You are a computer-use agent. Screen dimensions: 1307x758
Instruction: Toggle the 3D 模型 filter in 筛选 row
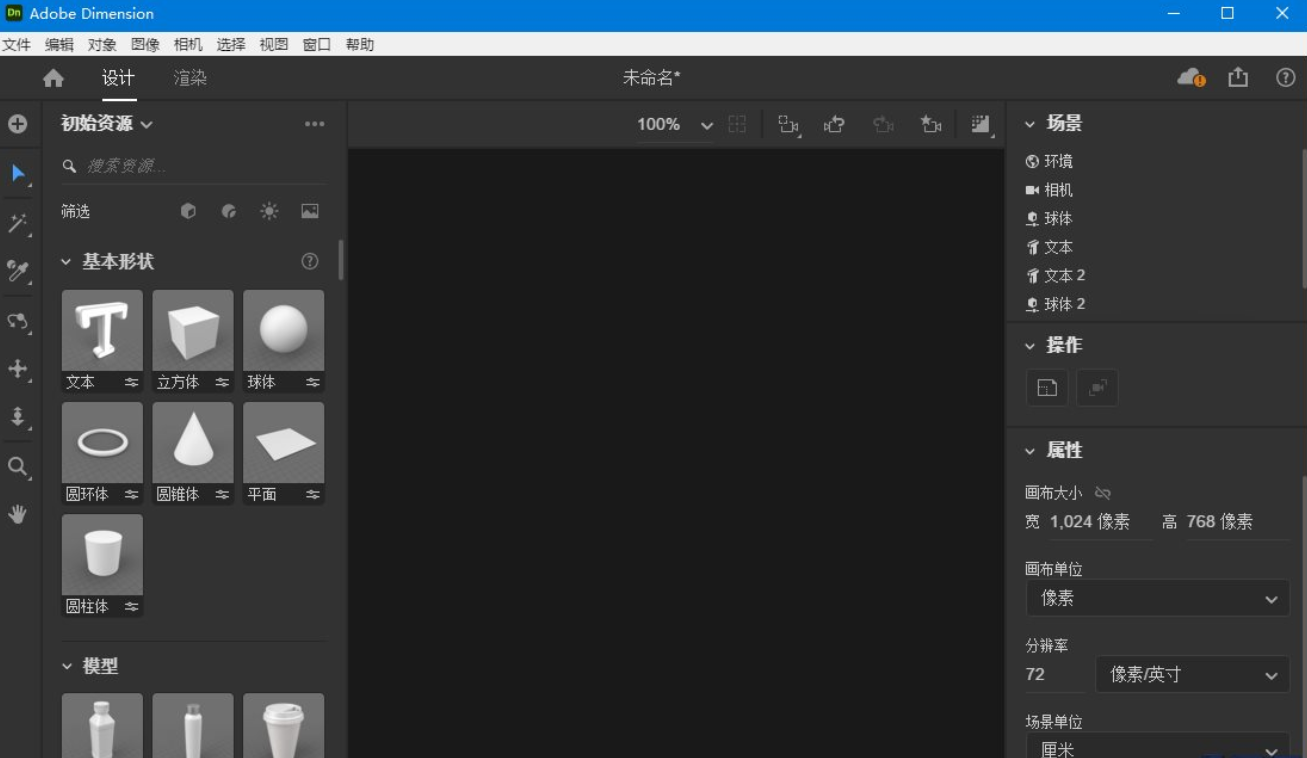(x=188, y=211)
